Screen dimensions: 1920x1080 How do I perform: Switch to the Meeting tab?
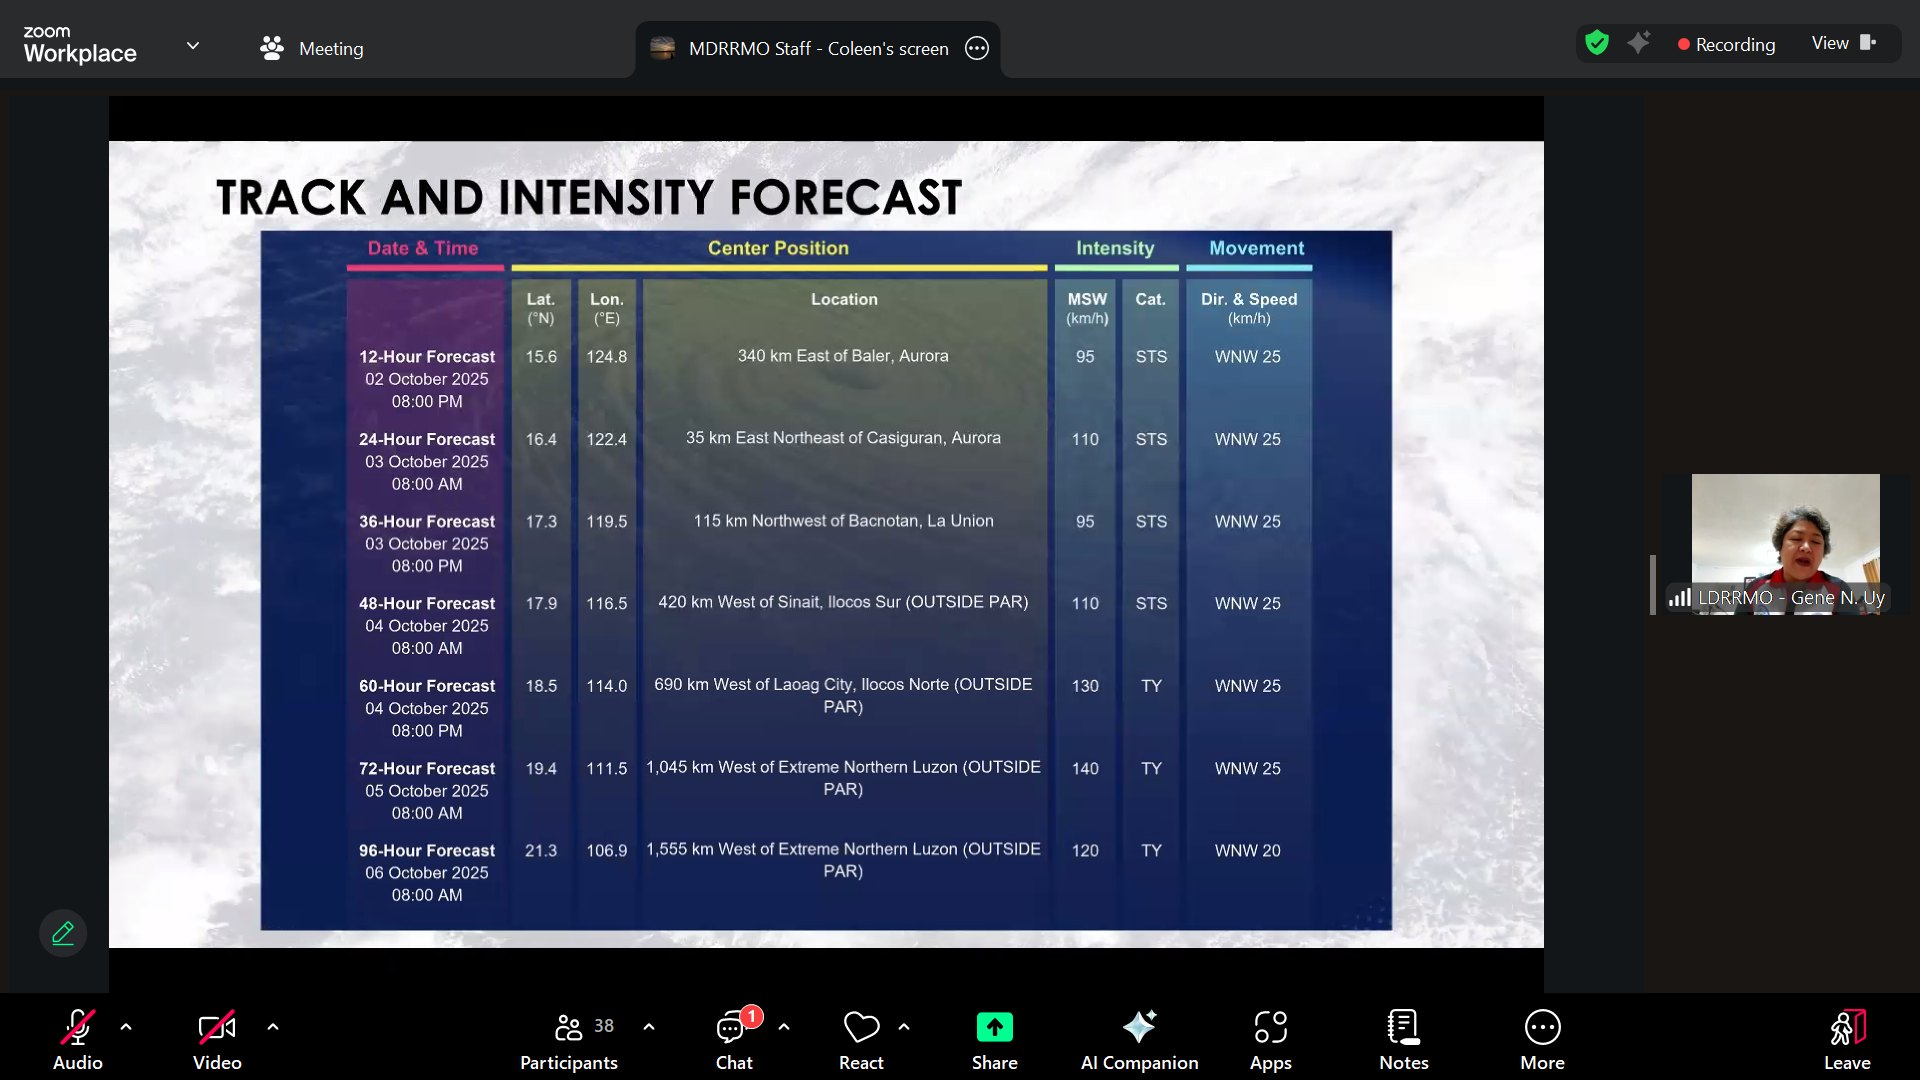[x=312, y=48]
